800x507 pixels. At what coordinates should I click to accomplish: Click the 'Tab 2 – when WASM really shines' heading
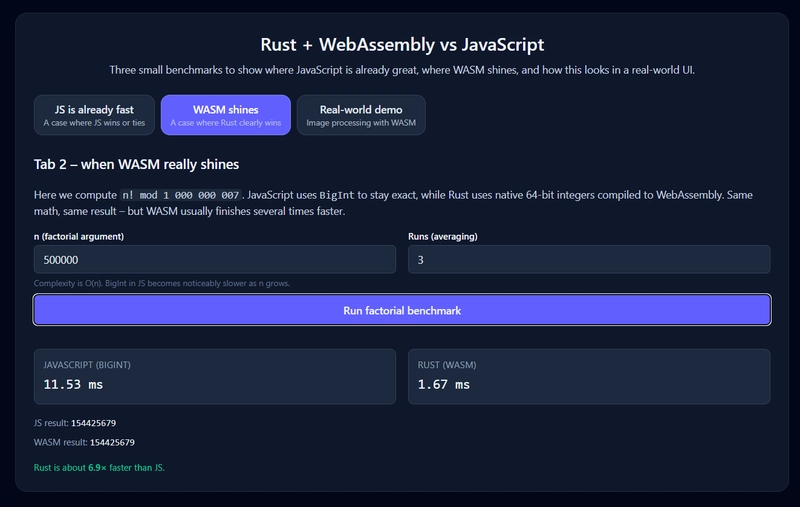point(136,164)
